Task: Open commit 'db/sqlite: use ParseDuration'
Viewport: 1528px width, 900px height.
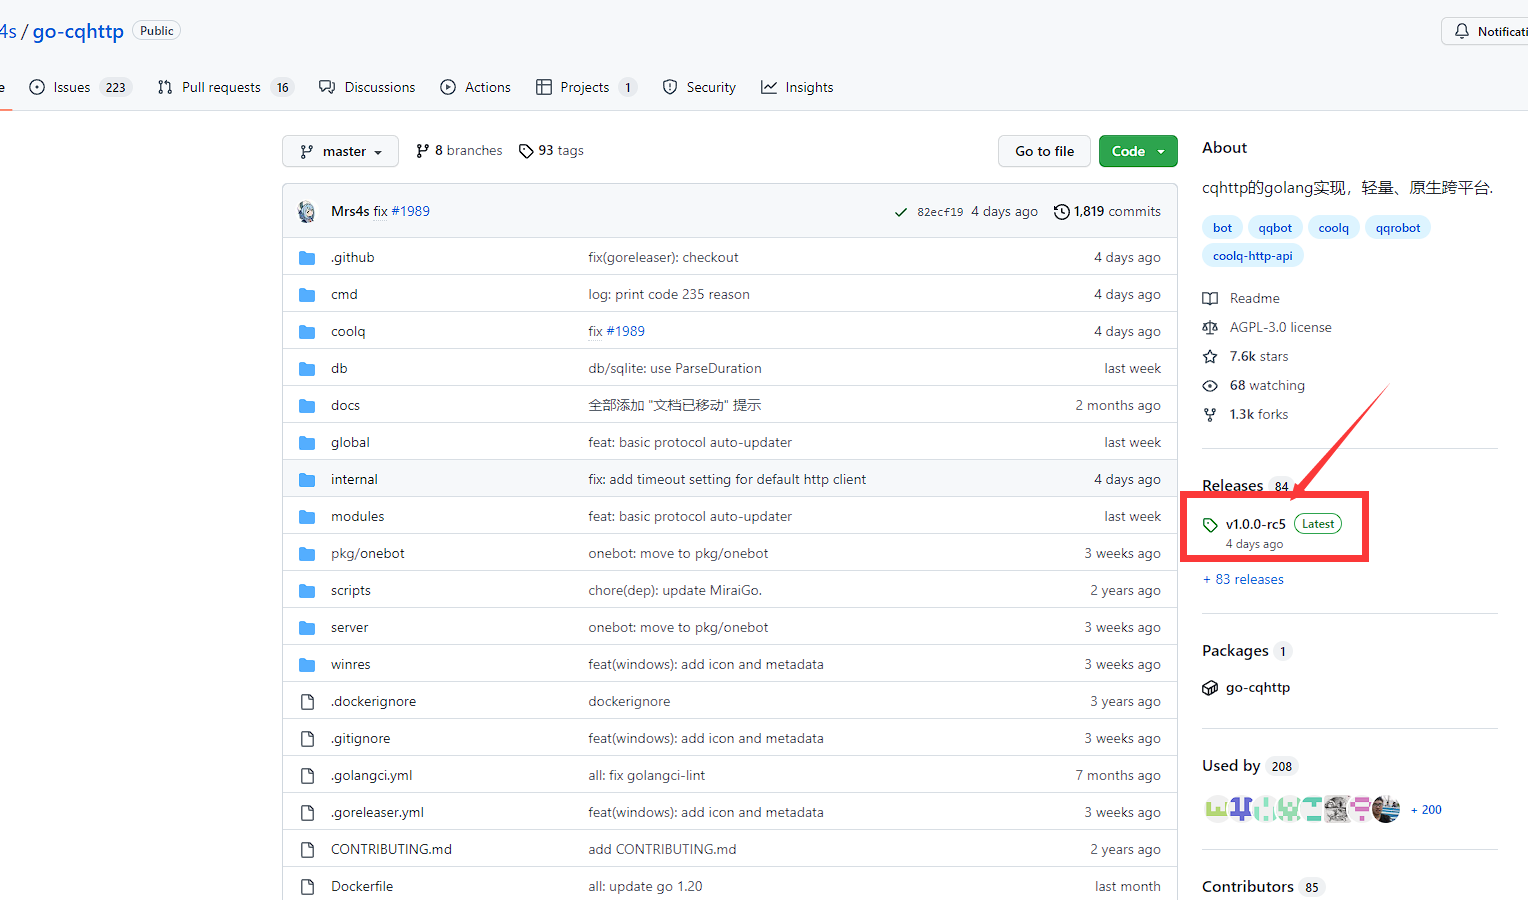Action: pyautogui.click(x=675, y=368)
